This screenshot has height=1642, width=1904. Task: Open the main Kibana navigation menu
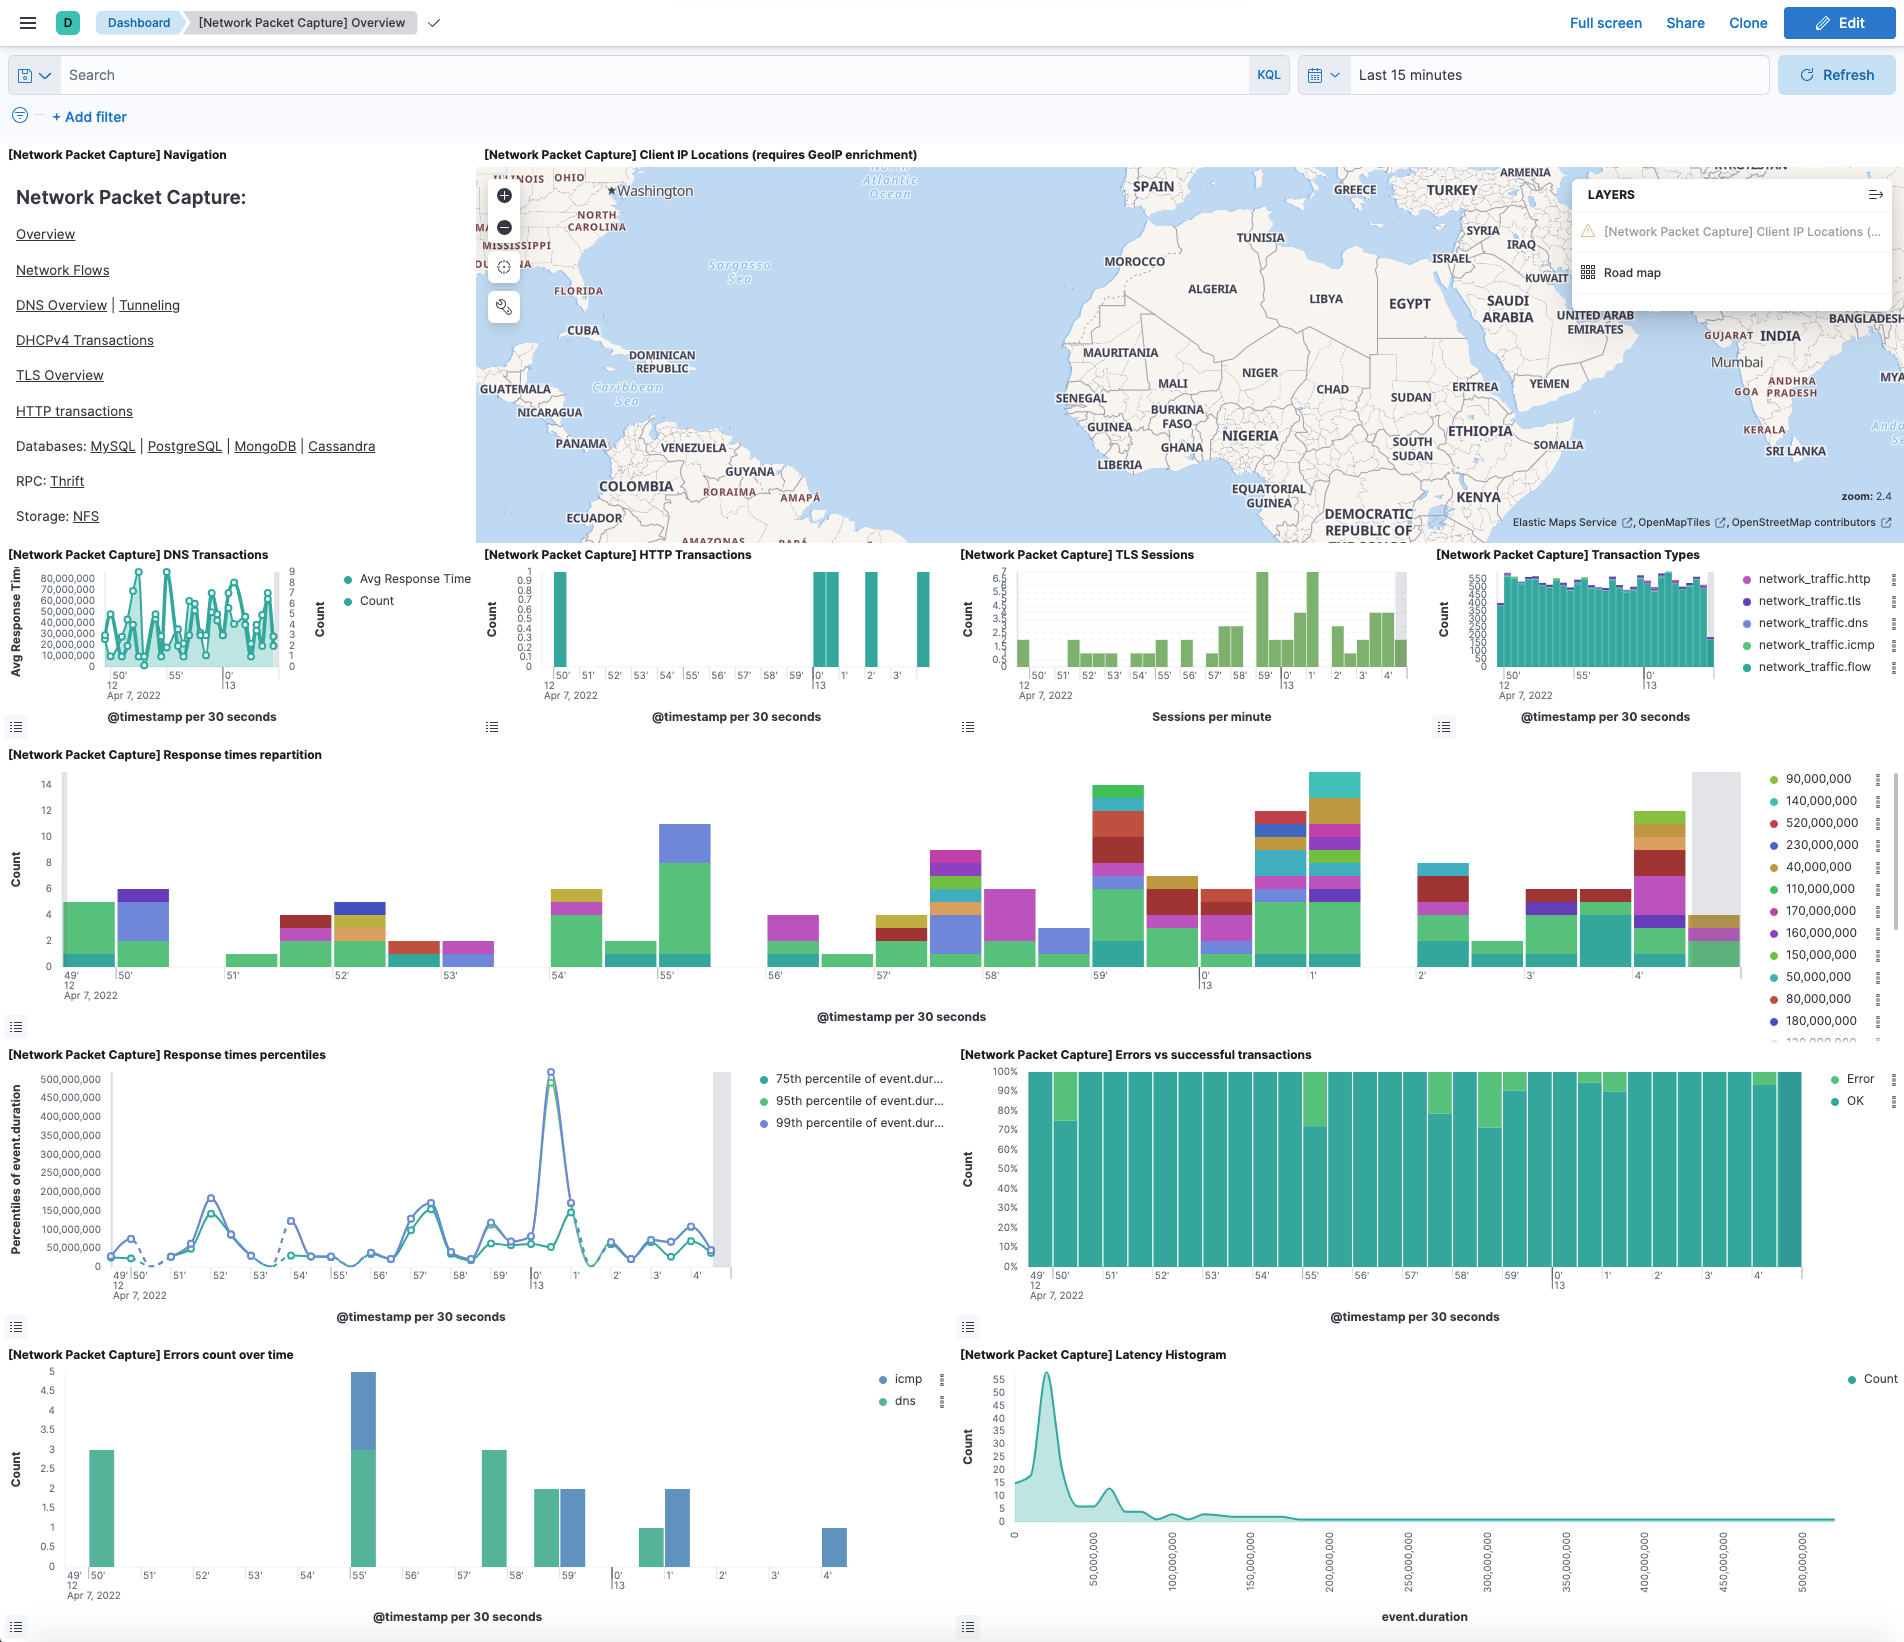pyautogui.click(x=27, y=23)
